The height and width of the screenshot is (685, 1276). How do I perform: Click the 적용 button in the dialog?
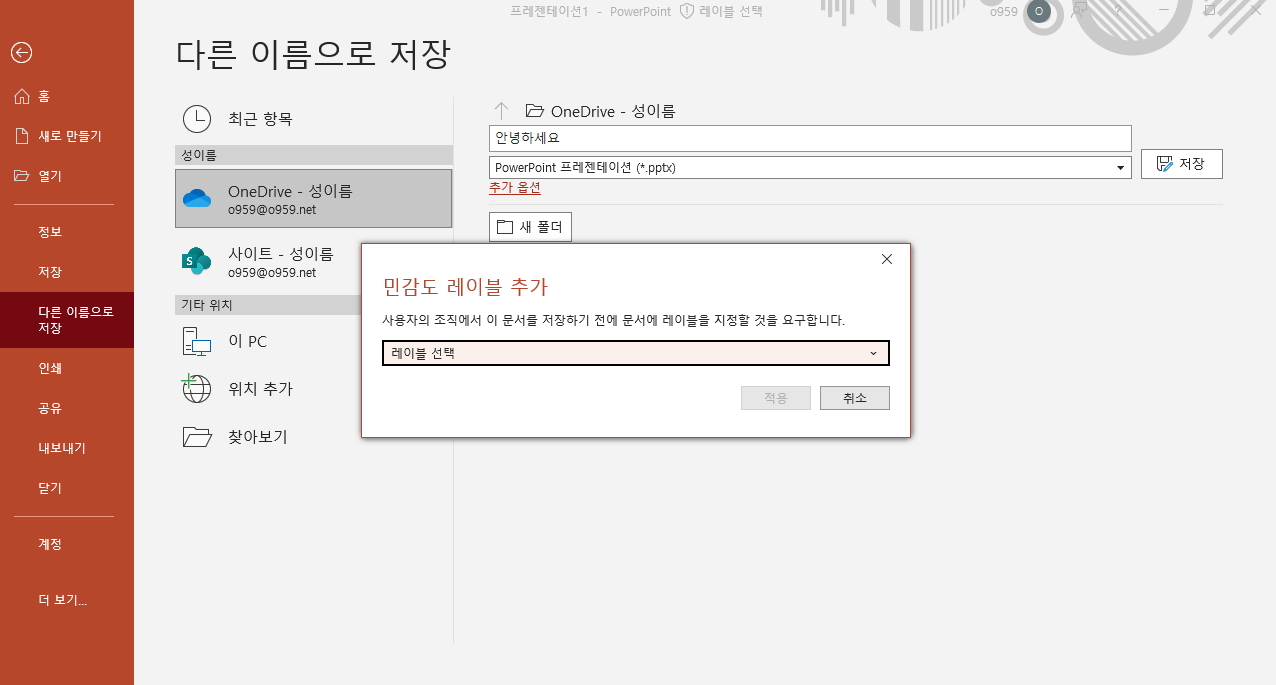776,398
